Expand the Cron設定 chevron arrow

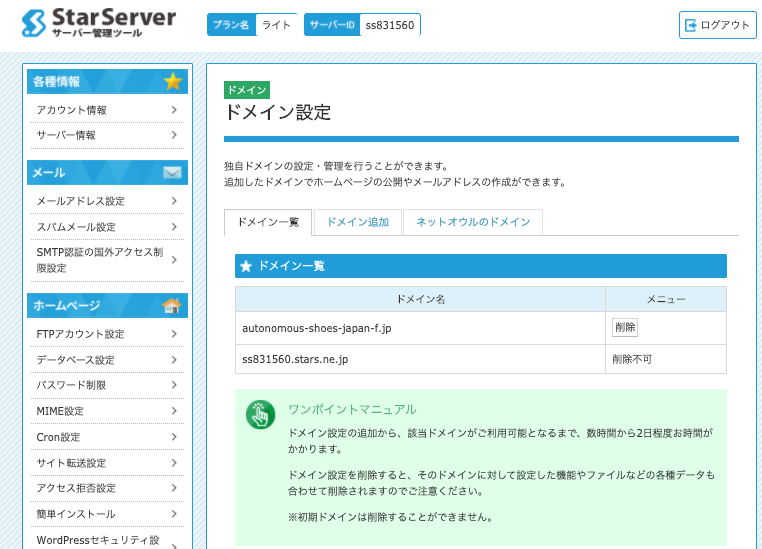click(174, 437)
